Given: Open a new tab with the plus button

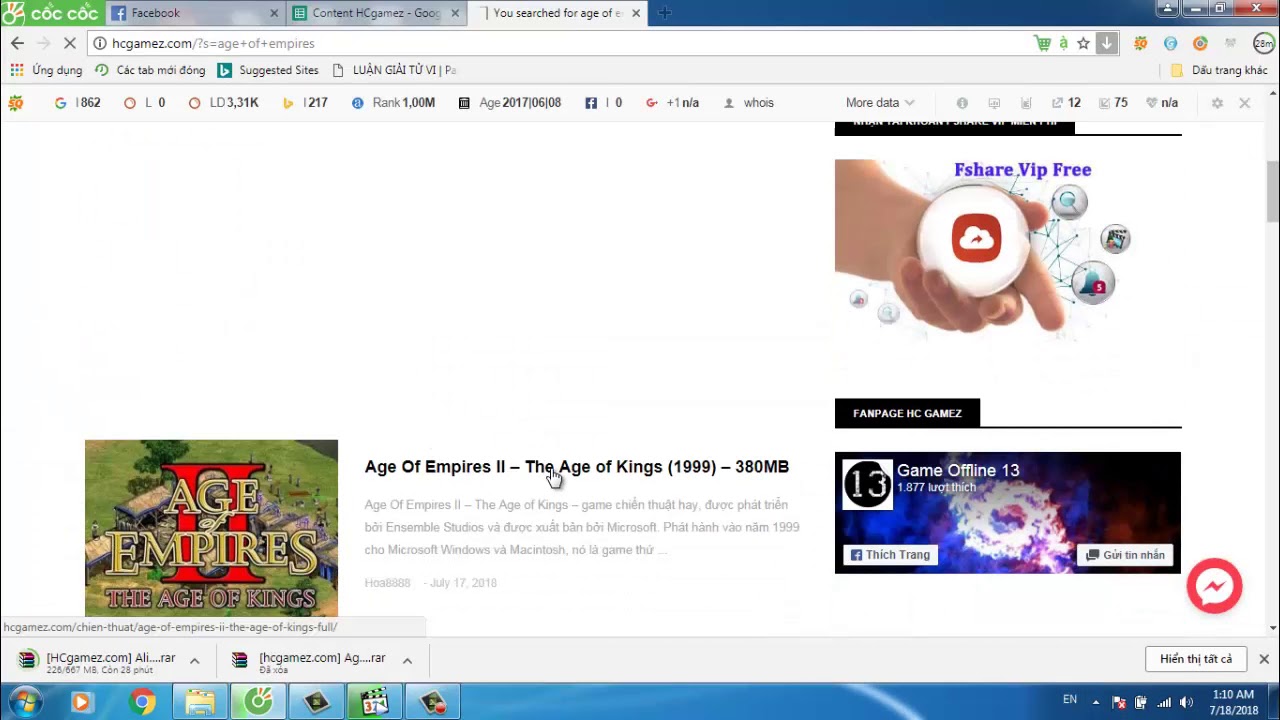Looking at the screenshot, I should click(665, 13).
